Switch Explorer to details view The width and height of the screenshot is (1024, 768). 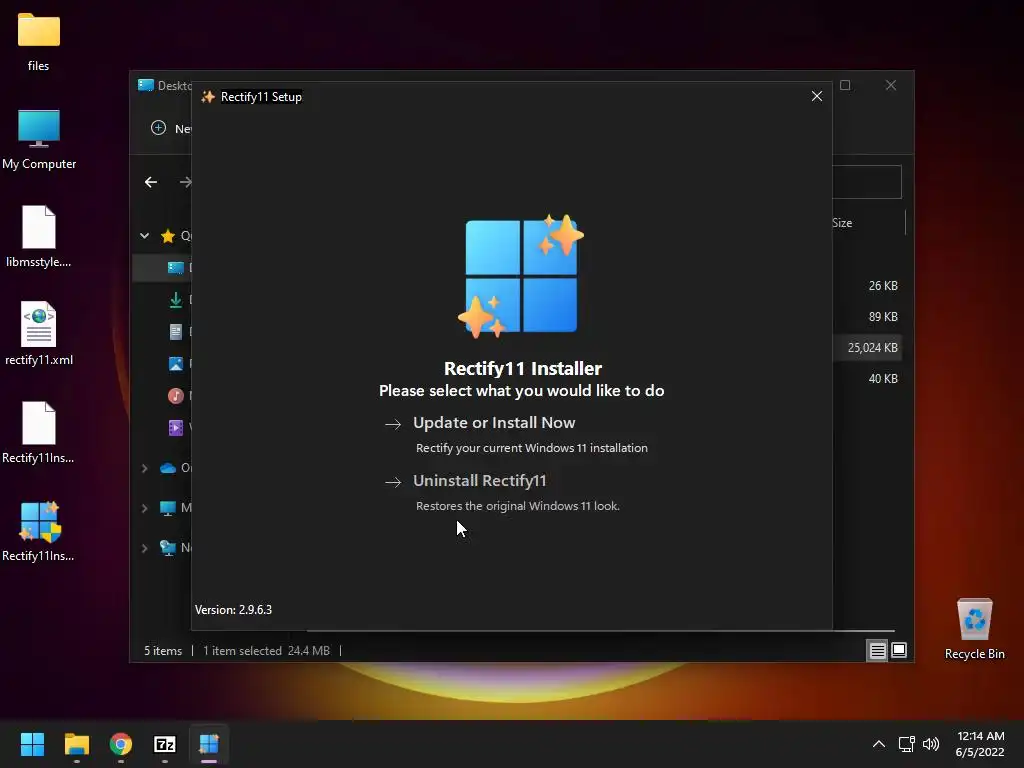pyautogui.click(x=877, y=650)
